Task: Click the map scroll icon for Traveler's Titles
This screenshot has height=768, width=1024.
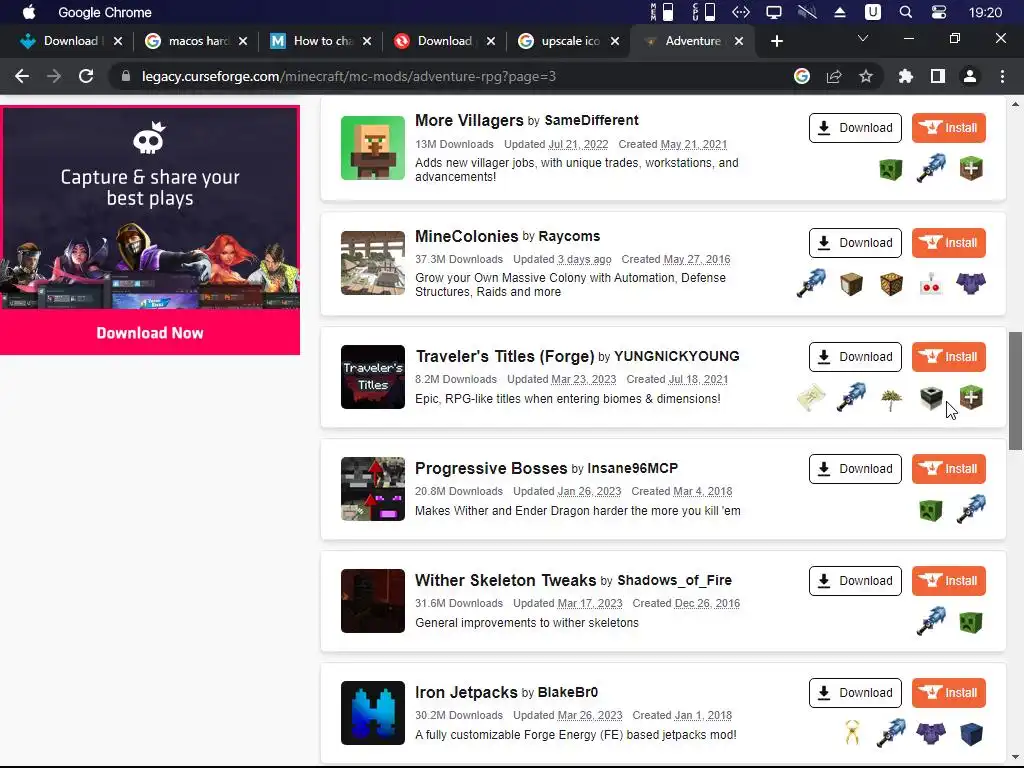Action: coord(811,398)
